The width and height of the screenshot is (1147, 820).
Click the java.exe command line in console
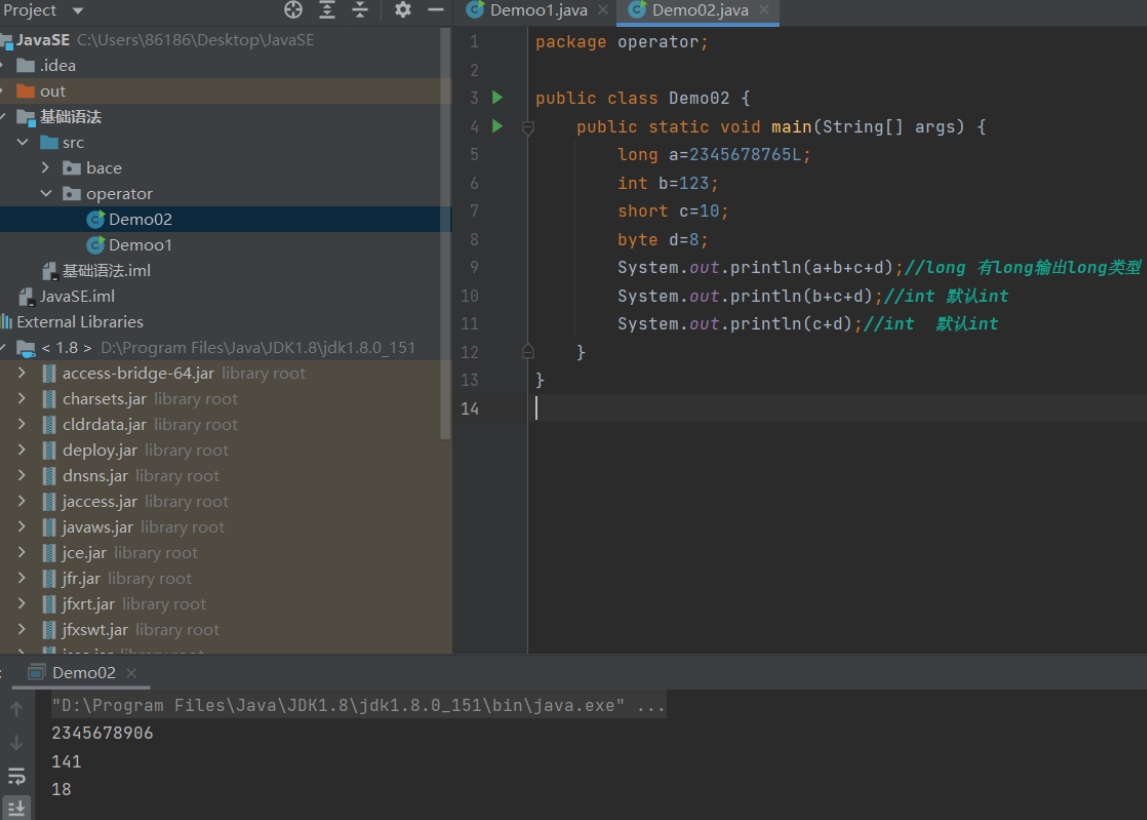tap(358, 705)
